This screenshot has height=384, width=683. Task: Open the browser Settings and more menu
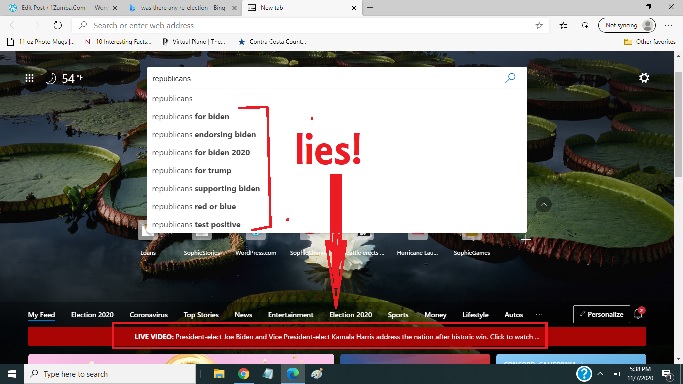tap(669, 25)
